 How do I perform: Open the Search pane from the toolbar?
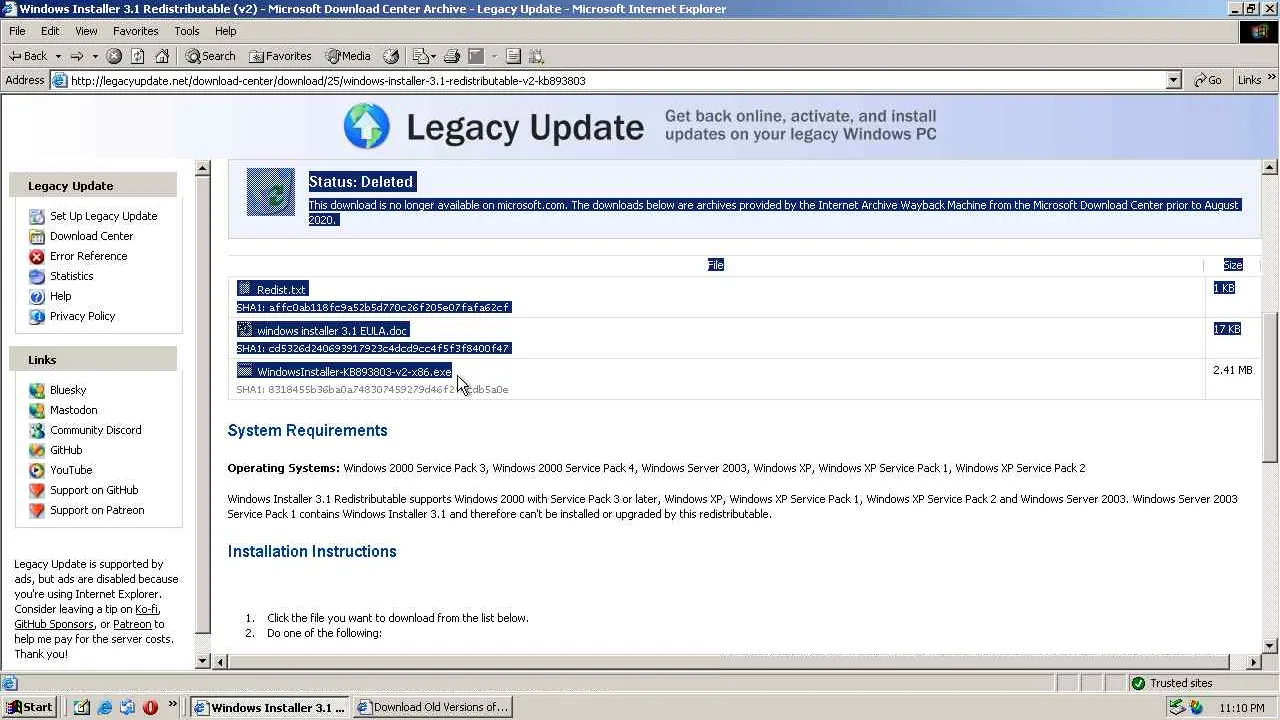tap(211, 56)
